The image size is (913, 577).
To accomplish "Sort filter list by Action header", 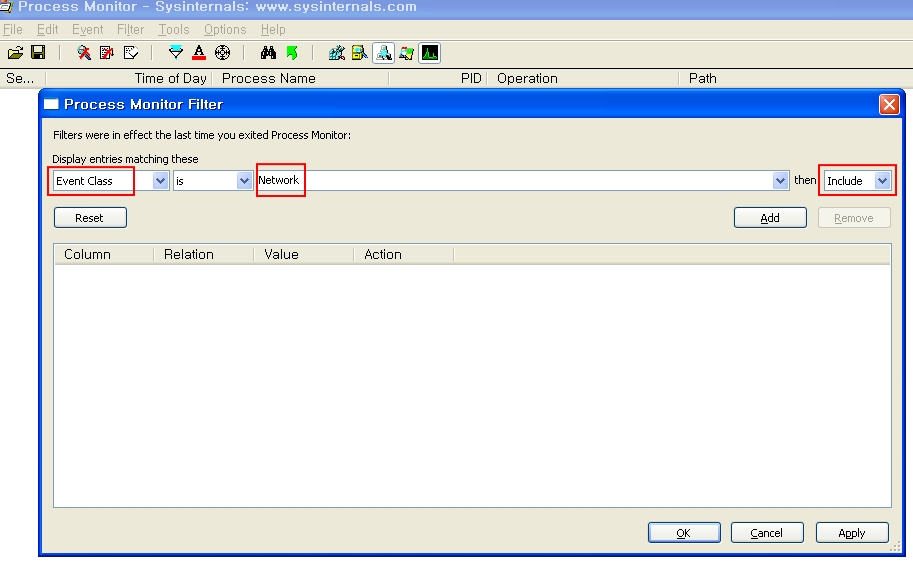I will pyautogui.click(x=404, y=254).
